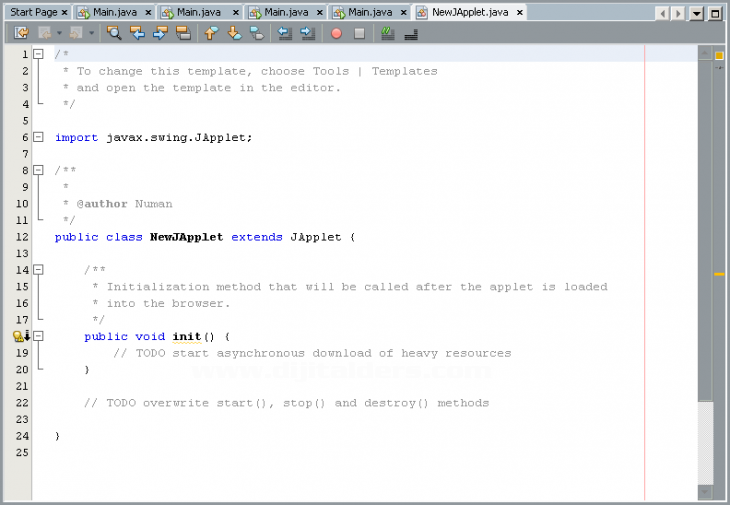The height and width of the screenshot is (505, 730).
Task: Collapse the init() method fold
Action: point(38,336)
